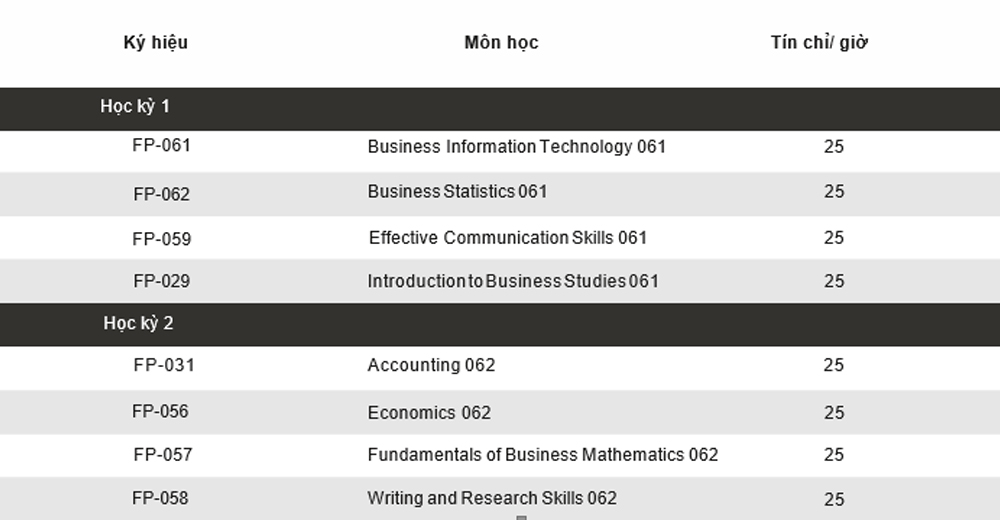1000x520 pixels.
Task: Open Business Information Technology 061 course
Action: [517, 147]
